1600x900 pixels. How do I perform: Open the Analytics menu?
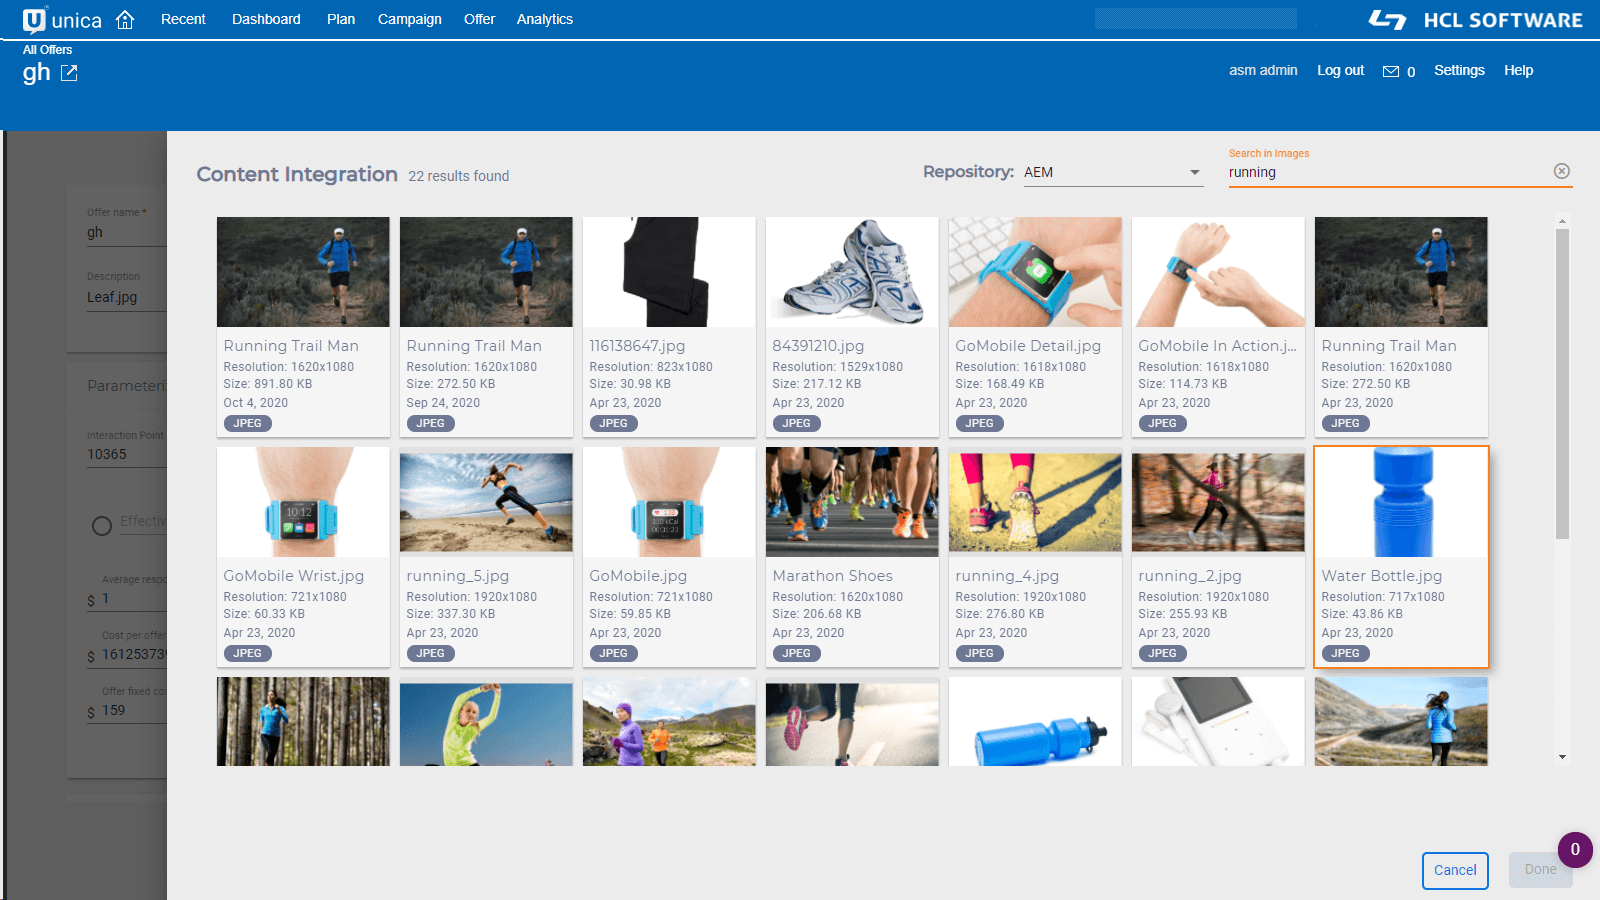coord(544,19)
